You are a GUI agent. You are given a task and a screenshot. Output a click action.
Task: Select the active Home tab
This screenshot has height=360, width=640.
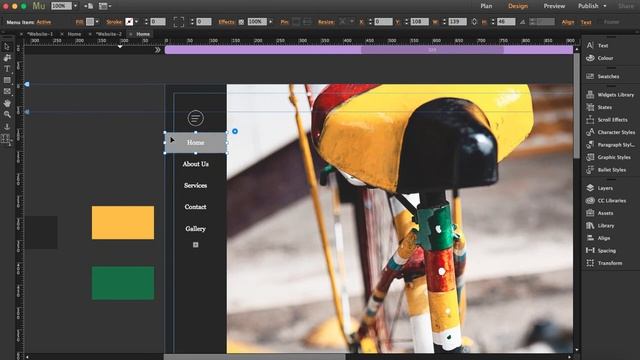point(143,34)
